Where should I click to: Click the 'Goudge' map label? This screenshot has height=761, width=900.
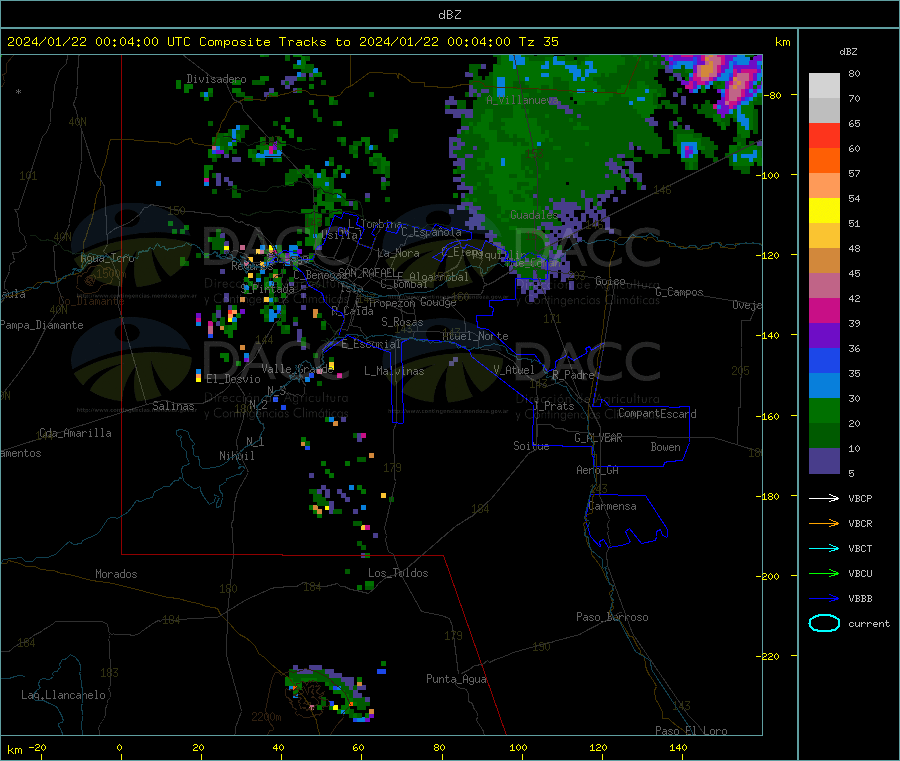click(439, 302)
